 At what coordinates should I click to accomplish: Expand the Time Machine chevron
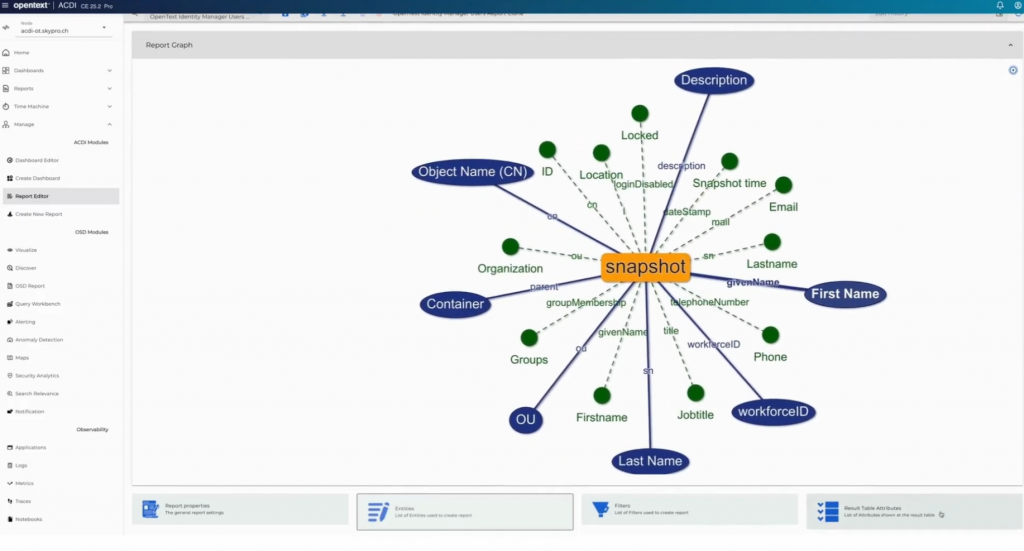110,106
